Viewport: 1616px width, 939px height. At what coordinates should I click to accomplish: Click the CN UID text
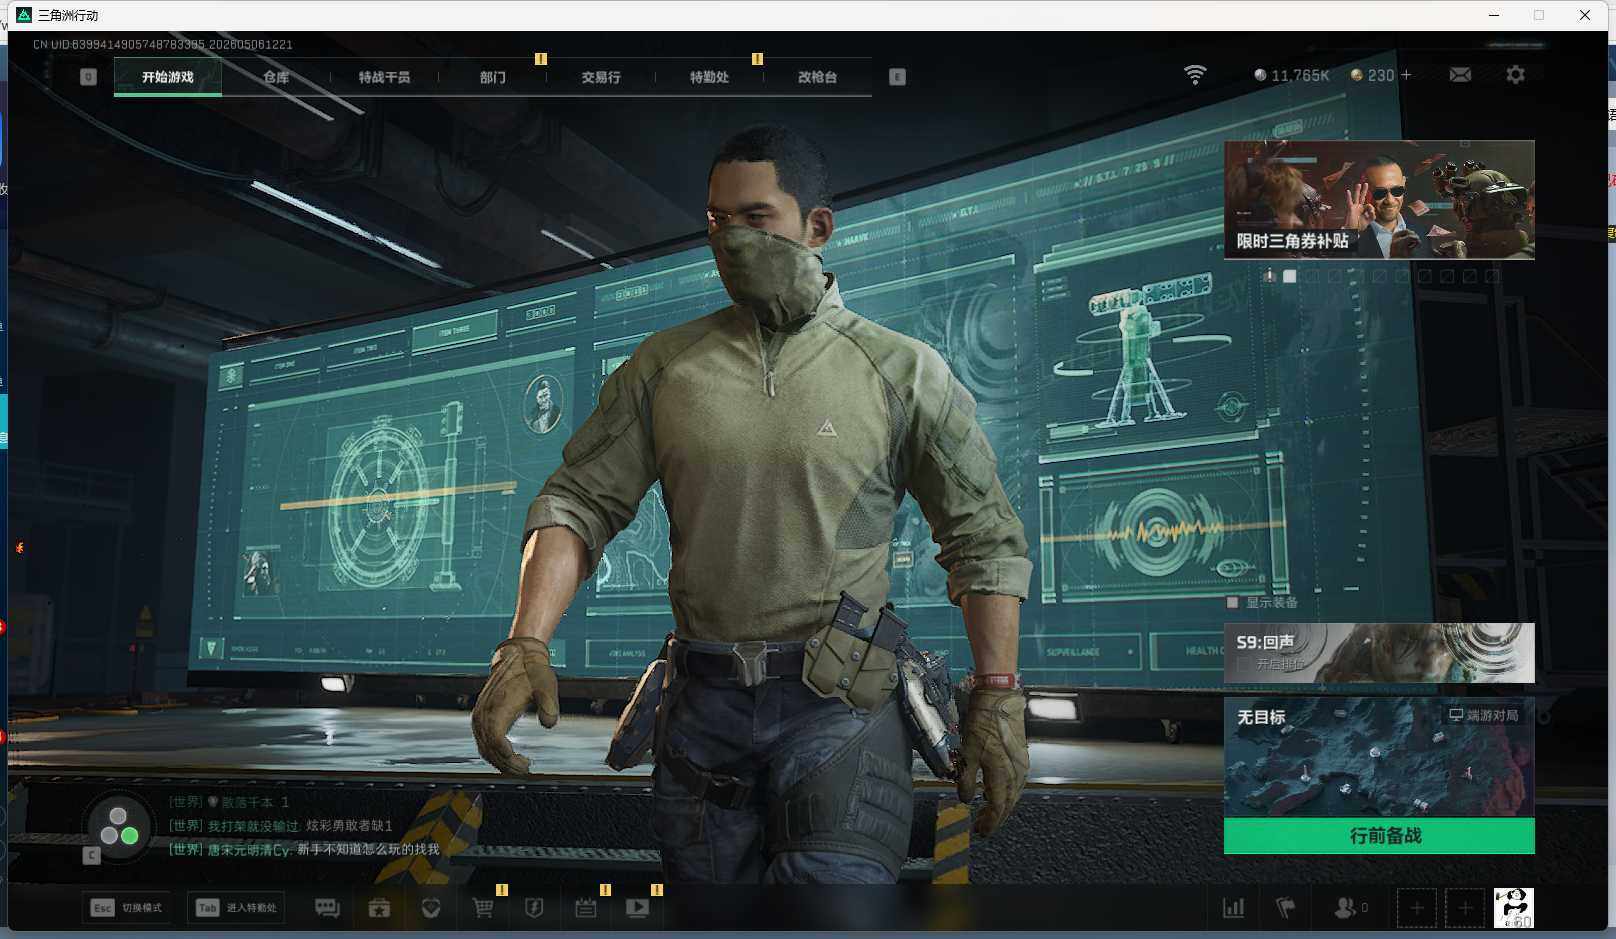163,45
